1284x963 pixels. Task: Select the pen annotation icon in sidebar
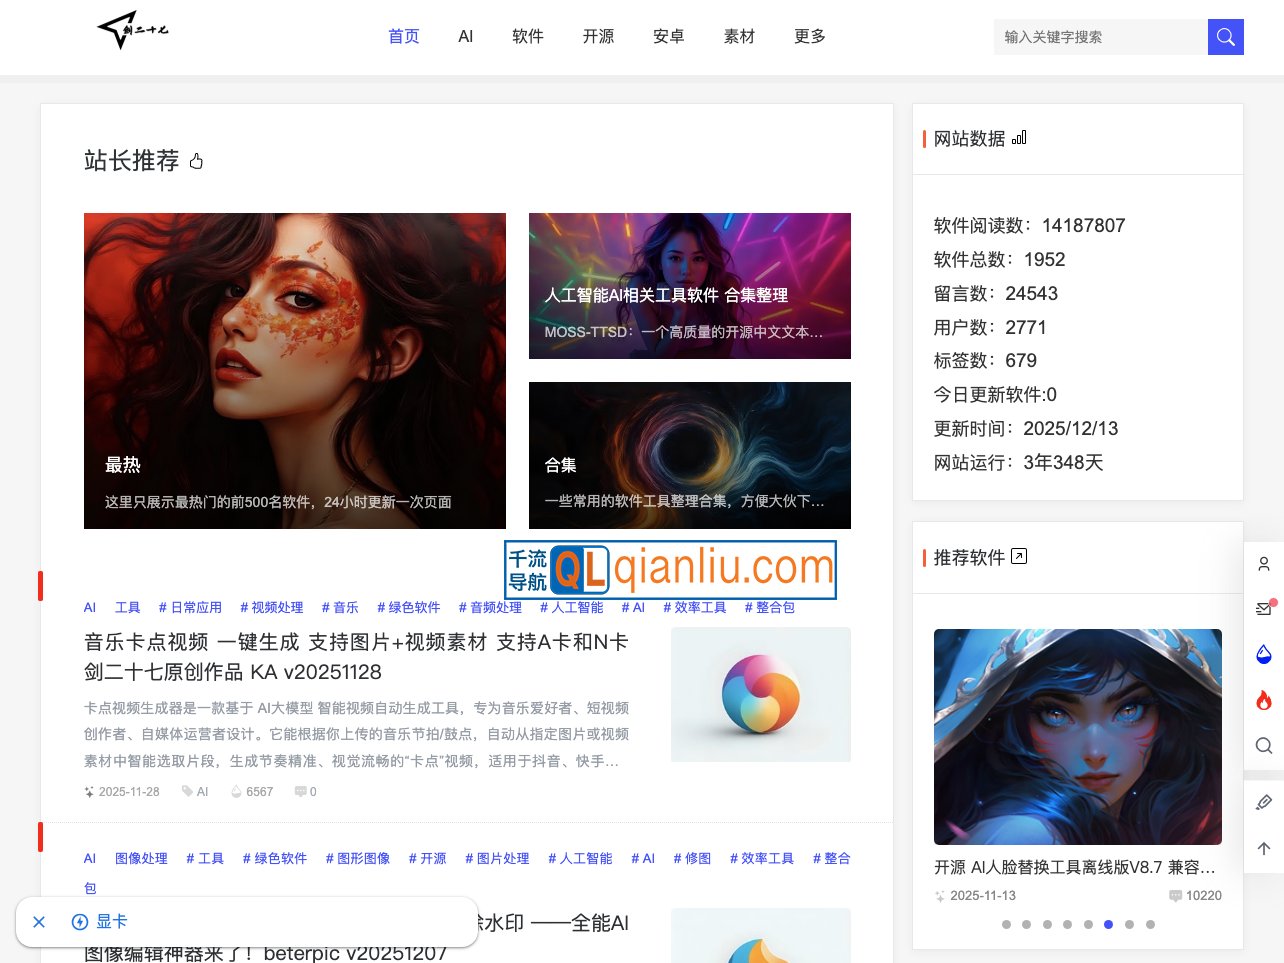(1264, 802)
